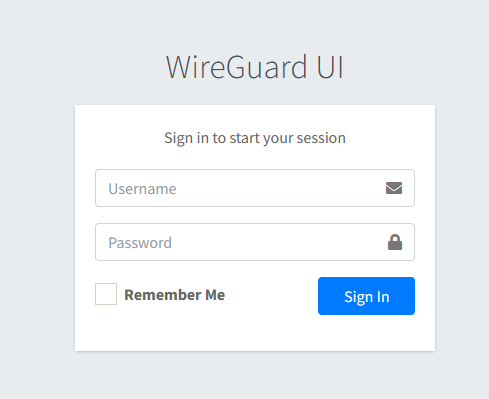Enable the Remember Me option box
The image size is (489, 399).
pyautogui.click(x=106, y=294)
